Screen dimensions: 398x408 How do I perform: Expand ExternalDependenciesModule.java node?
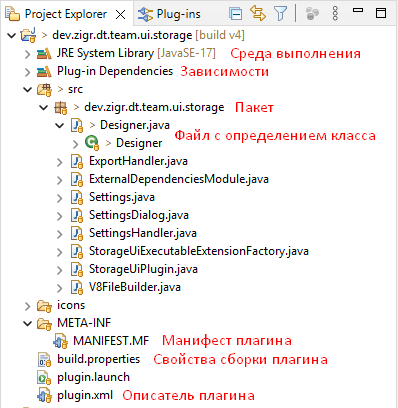point(60,180)
